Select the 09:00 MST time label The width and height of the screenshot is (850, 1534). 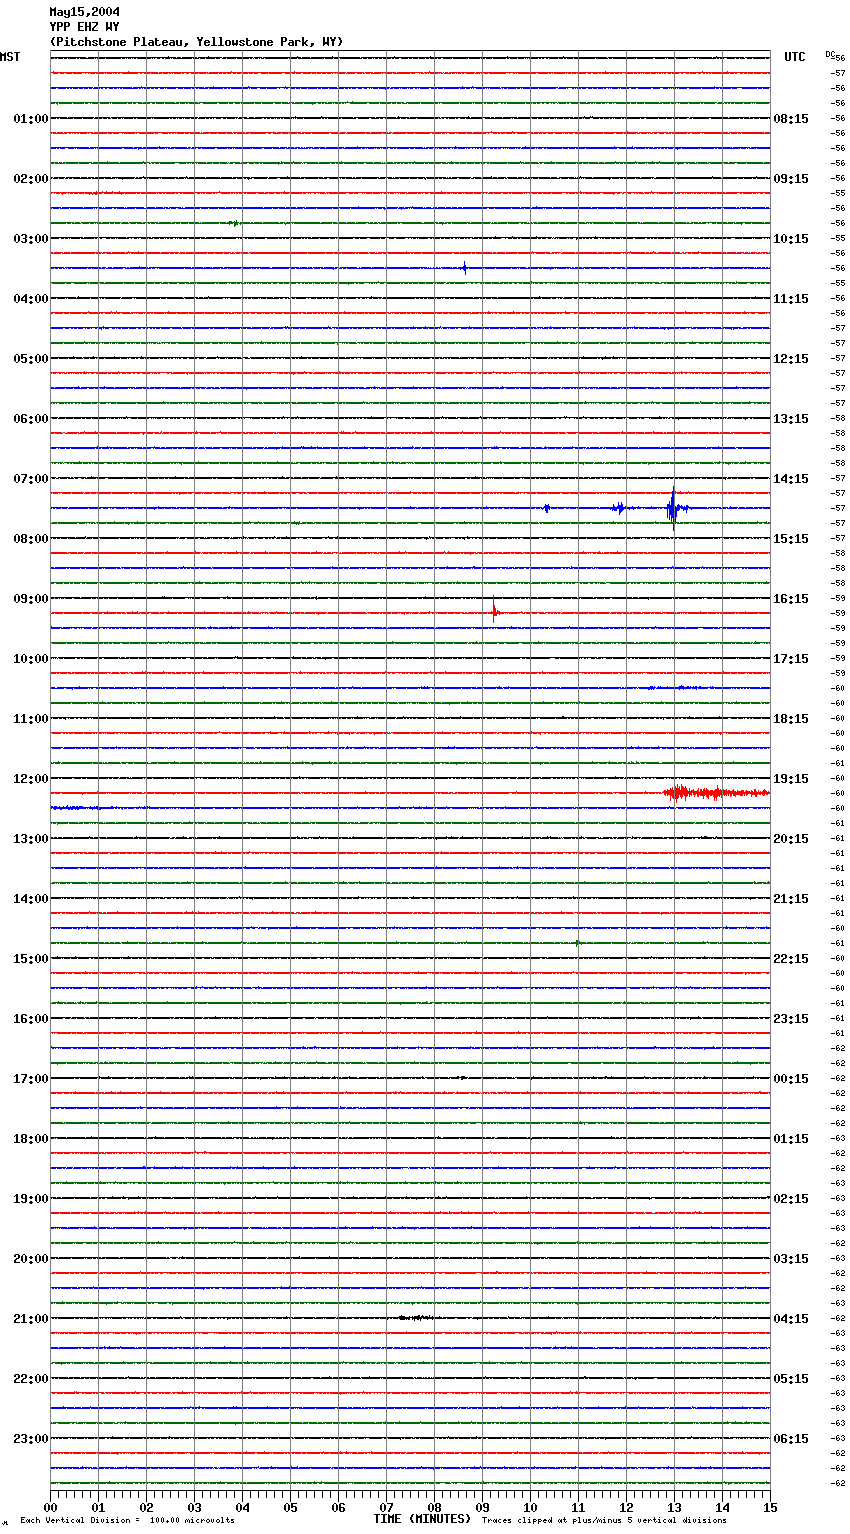point(30,599)
